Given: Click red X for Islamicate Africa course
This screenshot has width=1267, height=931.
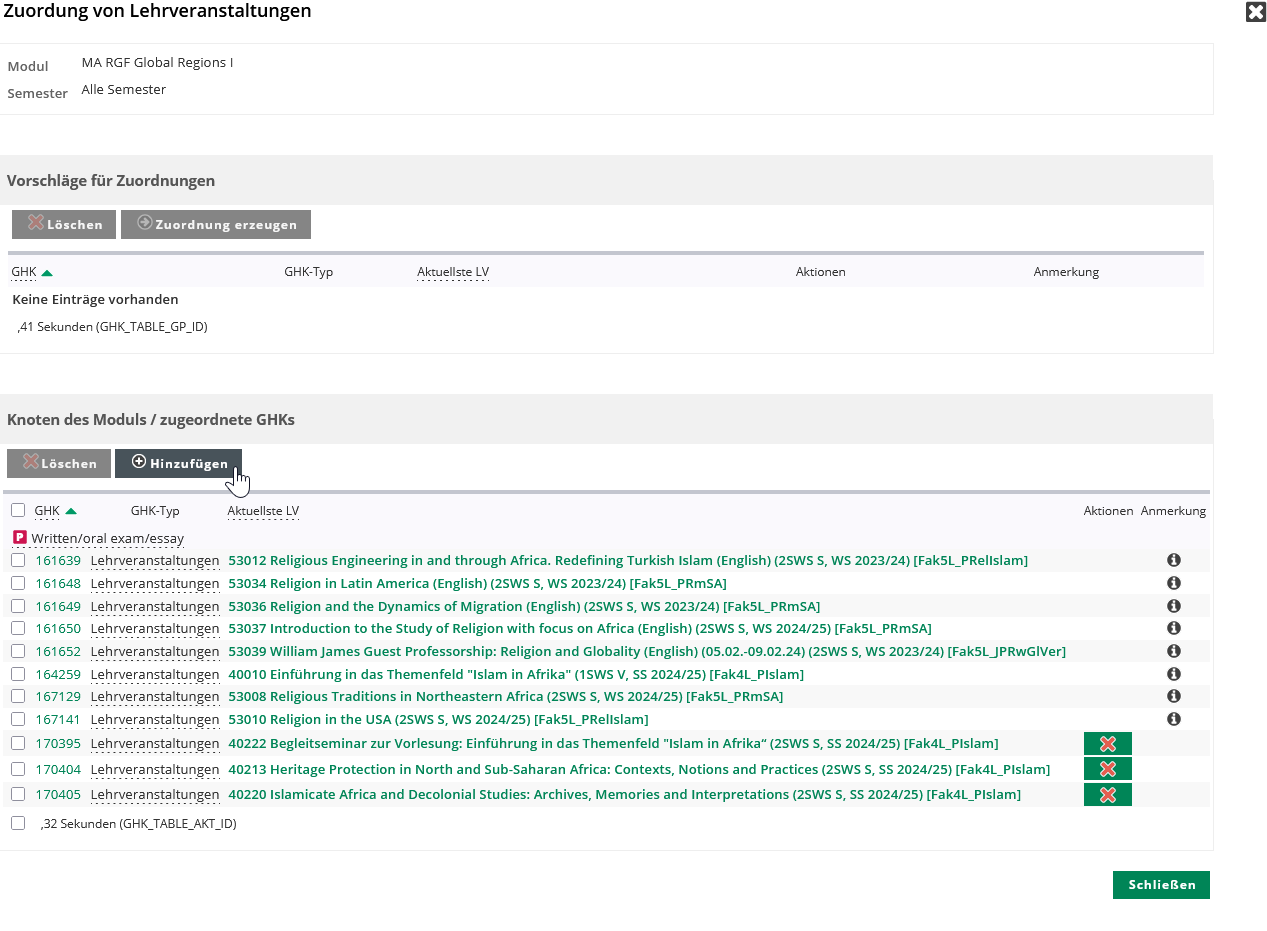Looking at the screenshot, I should pyautogui.click(x=1107, y=795).
